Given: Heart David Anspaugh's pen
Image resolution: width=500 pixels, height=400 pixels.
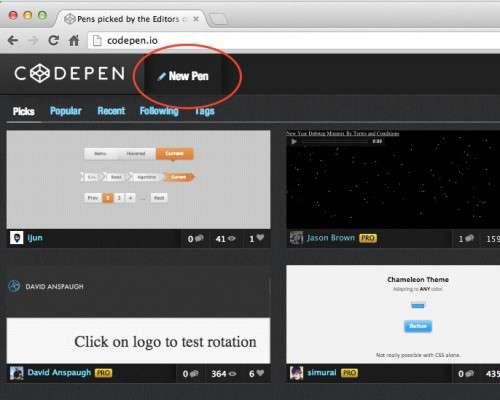Looking at the screenshot, I should click(x=257, y=374).
